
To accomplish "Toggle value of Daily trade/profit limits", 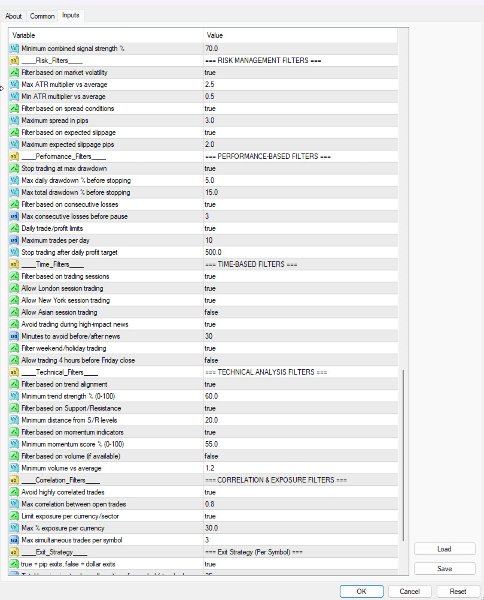I will click(210, 228).
